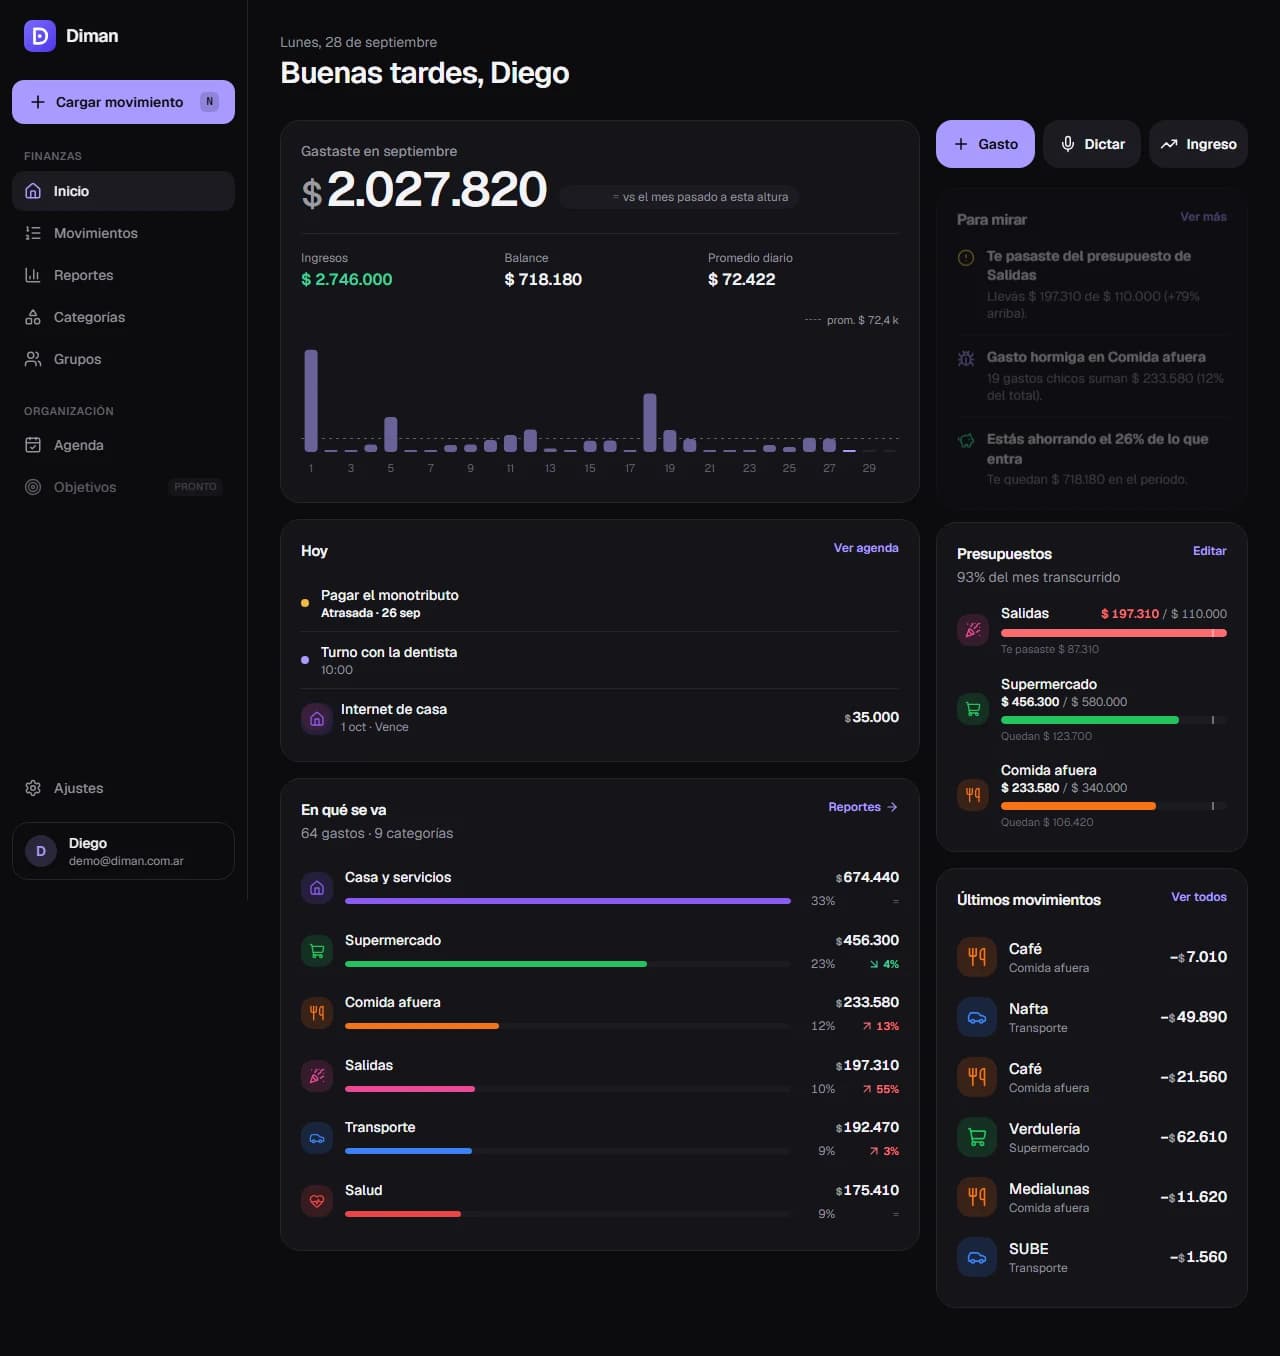Click the Dictar microphone button
Screen dimensions: 1280x1356
click(x=1092, y=144)
